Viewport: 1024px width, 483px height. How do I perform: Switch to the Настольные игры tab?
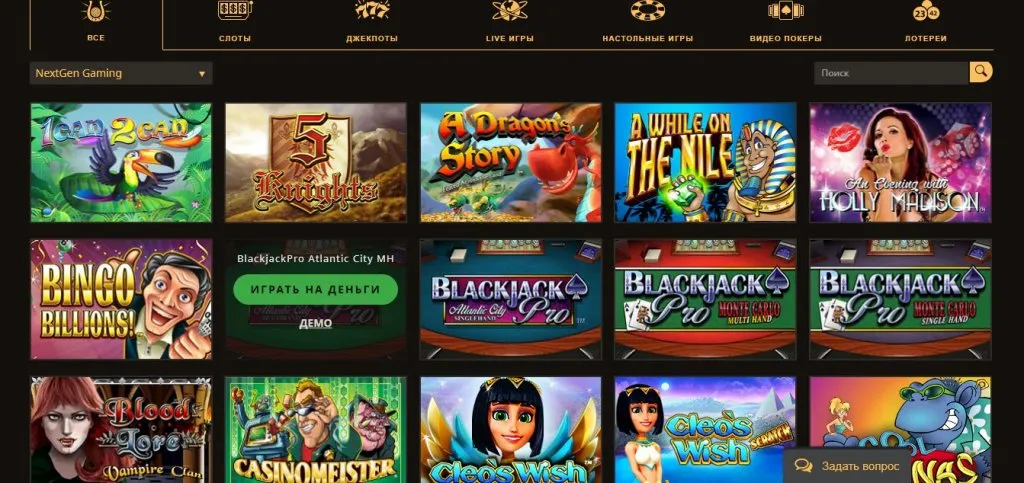click(647, 39)
